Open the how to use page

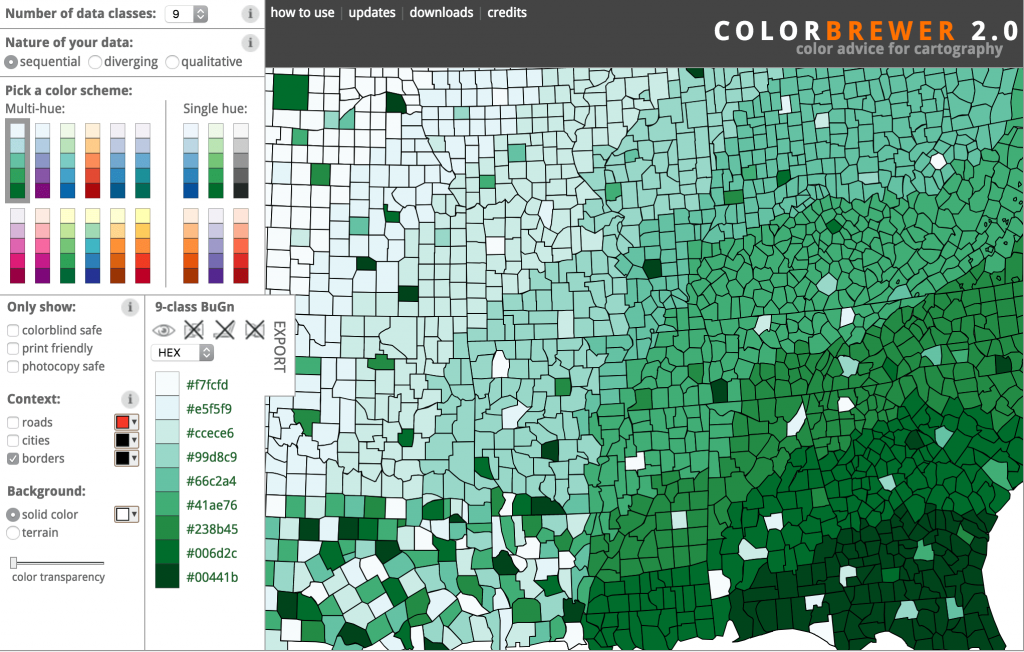coord(302,13)
